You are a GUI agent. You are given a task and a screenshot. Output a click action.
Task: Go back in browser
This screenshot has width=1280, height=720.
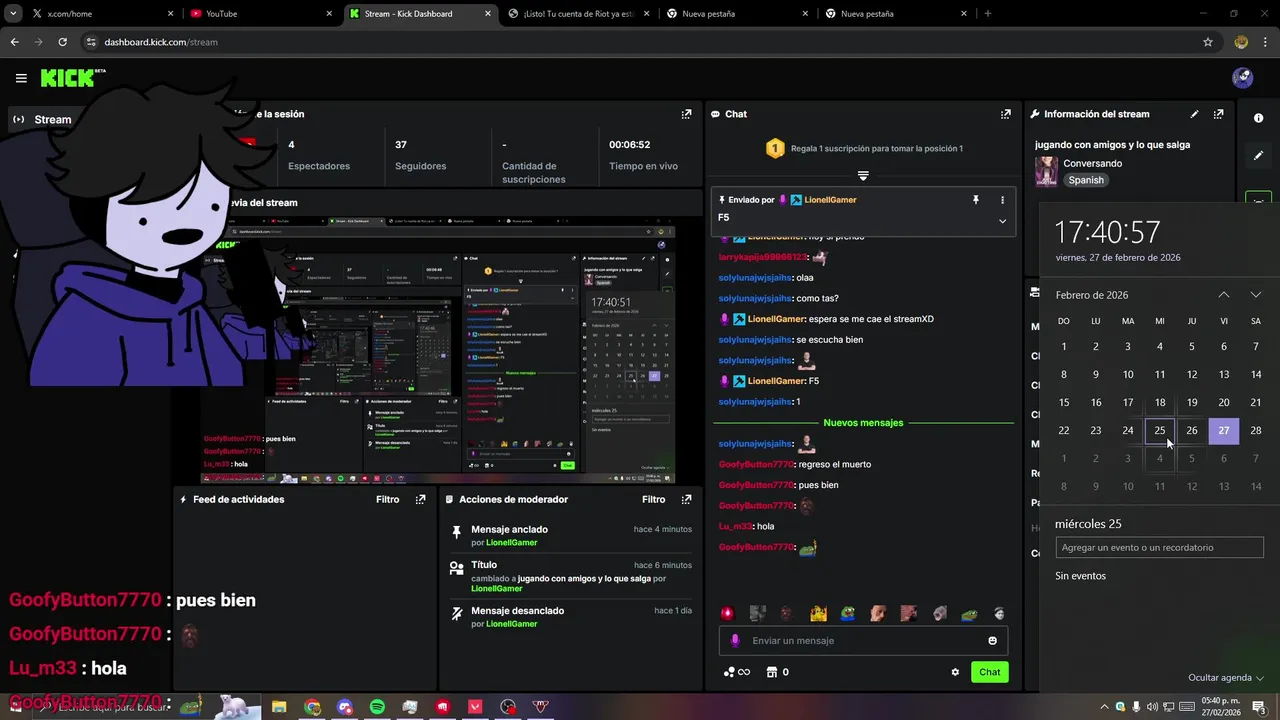[x=14, y=42]
